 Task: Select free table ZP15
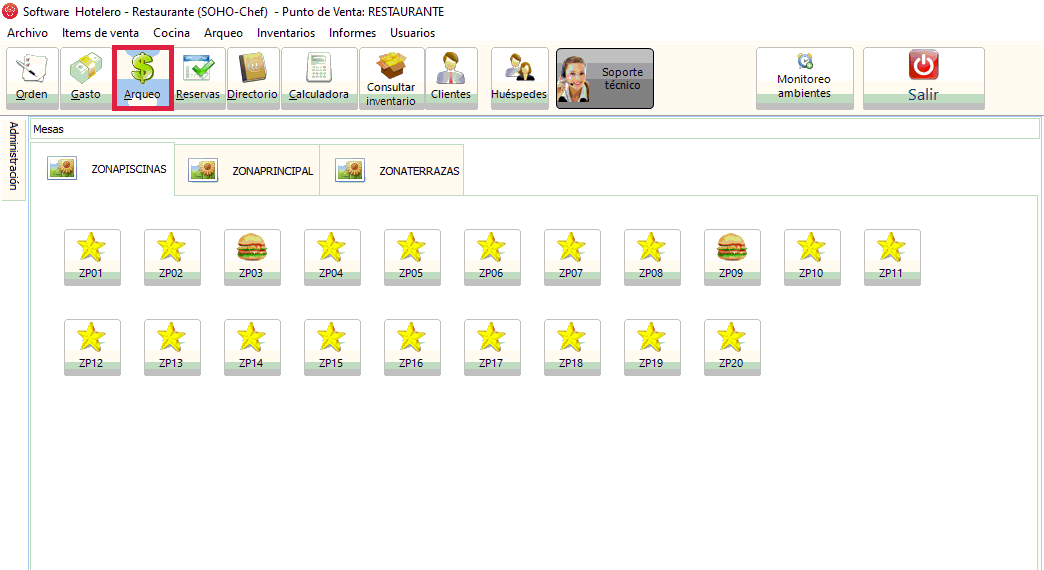[x=332, y=347]
